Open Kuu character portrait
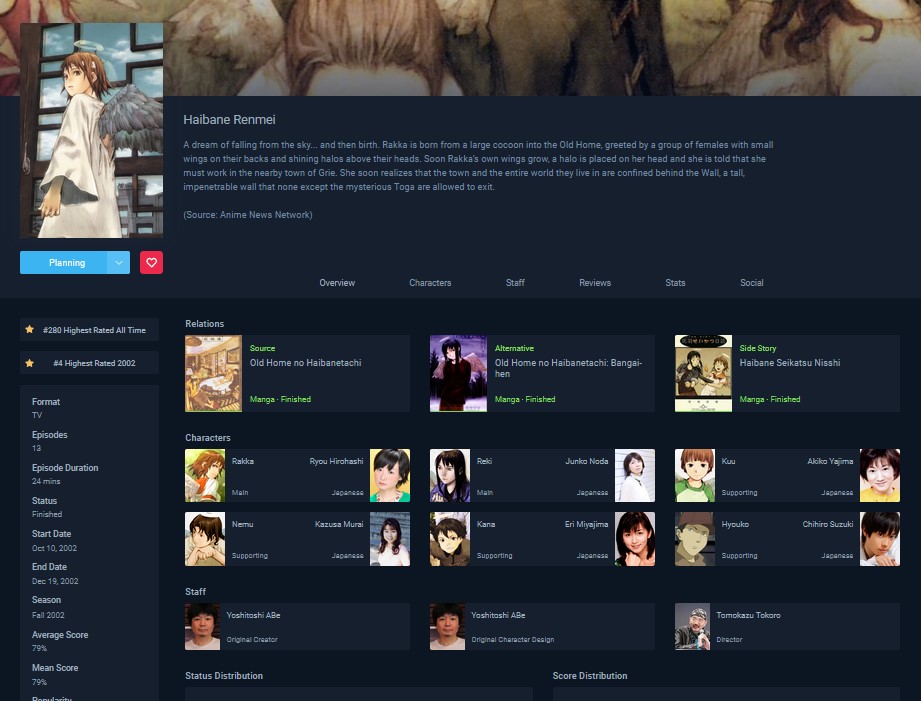The height and width of the screenshot is (701, 921). pos(695,475)
